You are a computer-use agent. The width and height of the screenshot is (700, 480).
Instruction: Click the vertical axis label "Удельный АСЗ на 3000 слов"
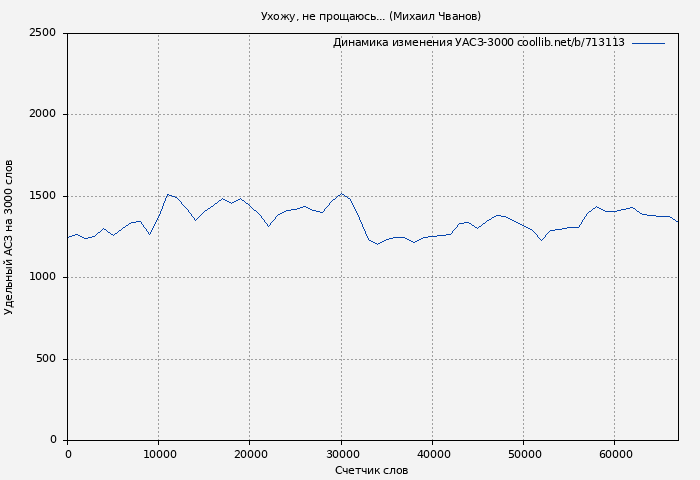pos(10,237)
